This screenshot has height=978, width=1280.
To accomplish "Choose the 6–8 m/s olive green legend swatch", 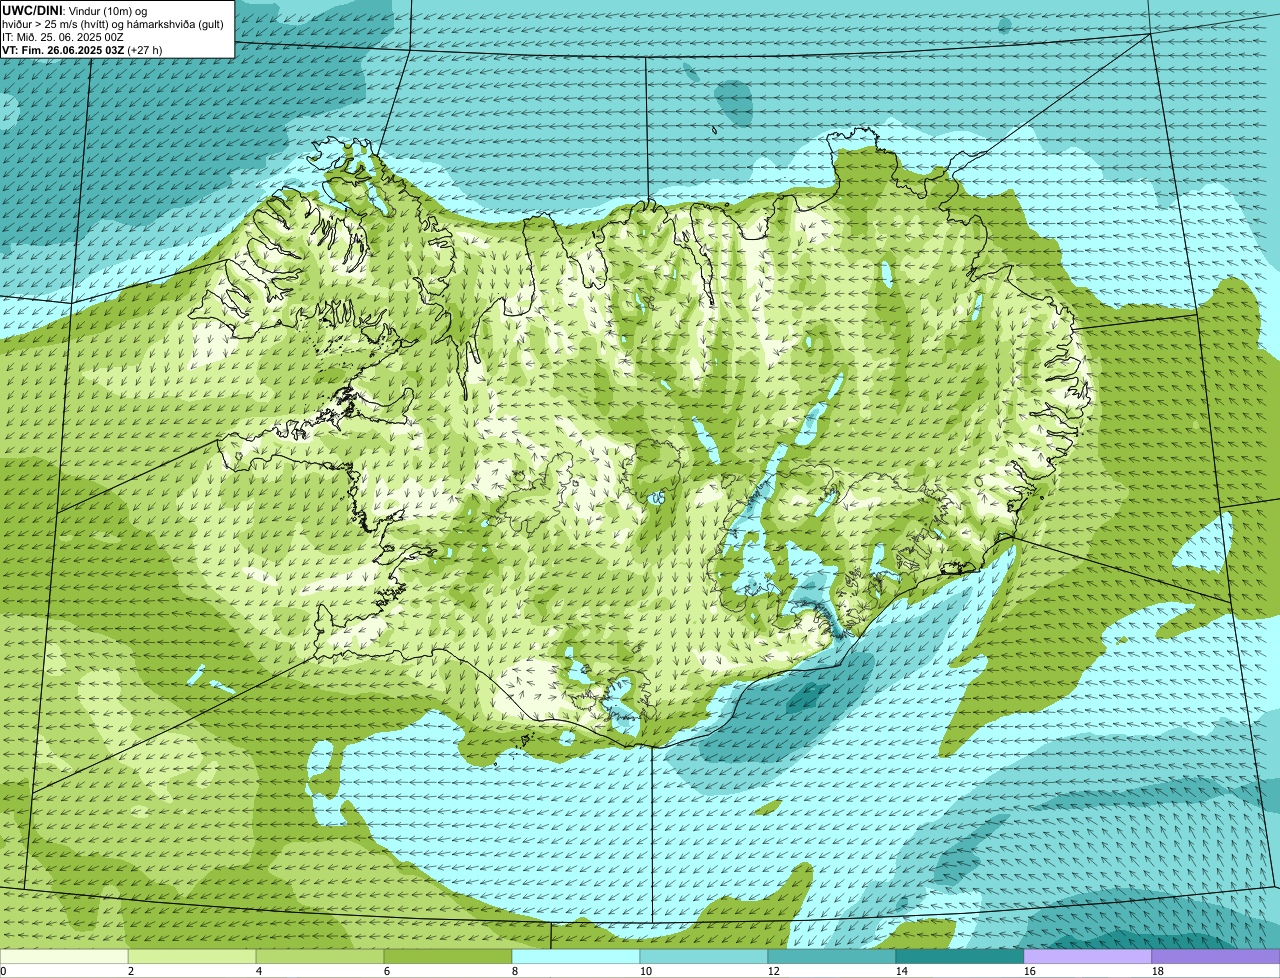I will (x=448, y=957).
